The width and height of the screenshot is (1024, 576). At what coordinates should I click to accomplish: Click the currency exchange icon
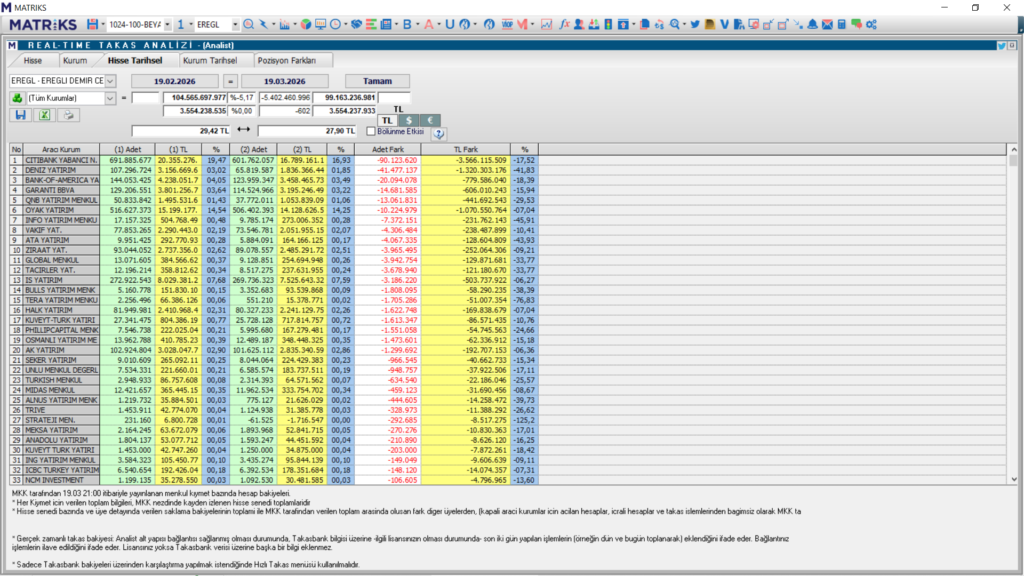pos(660,24)
